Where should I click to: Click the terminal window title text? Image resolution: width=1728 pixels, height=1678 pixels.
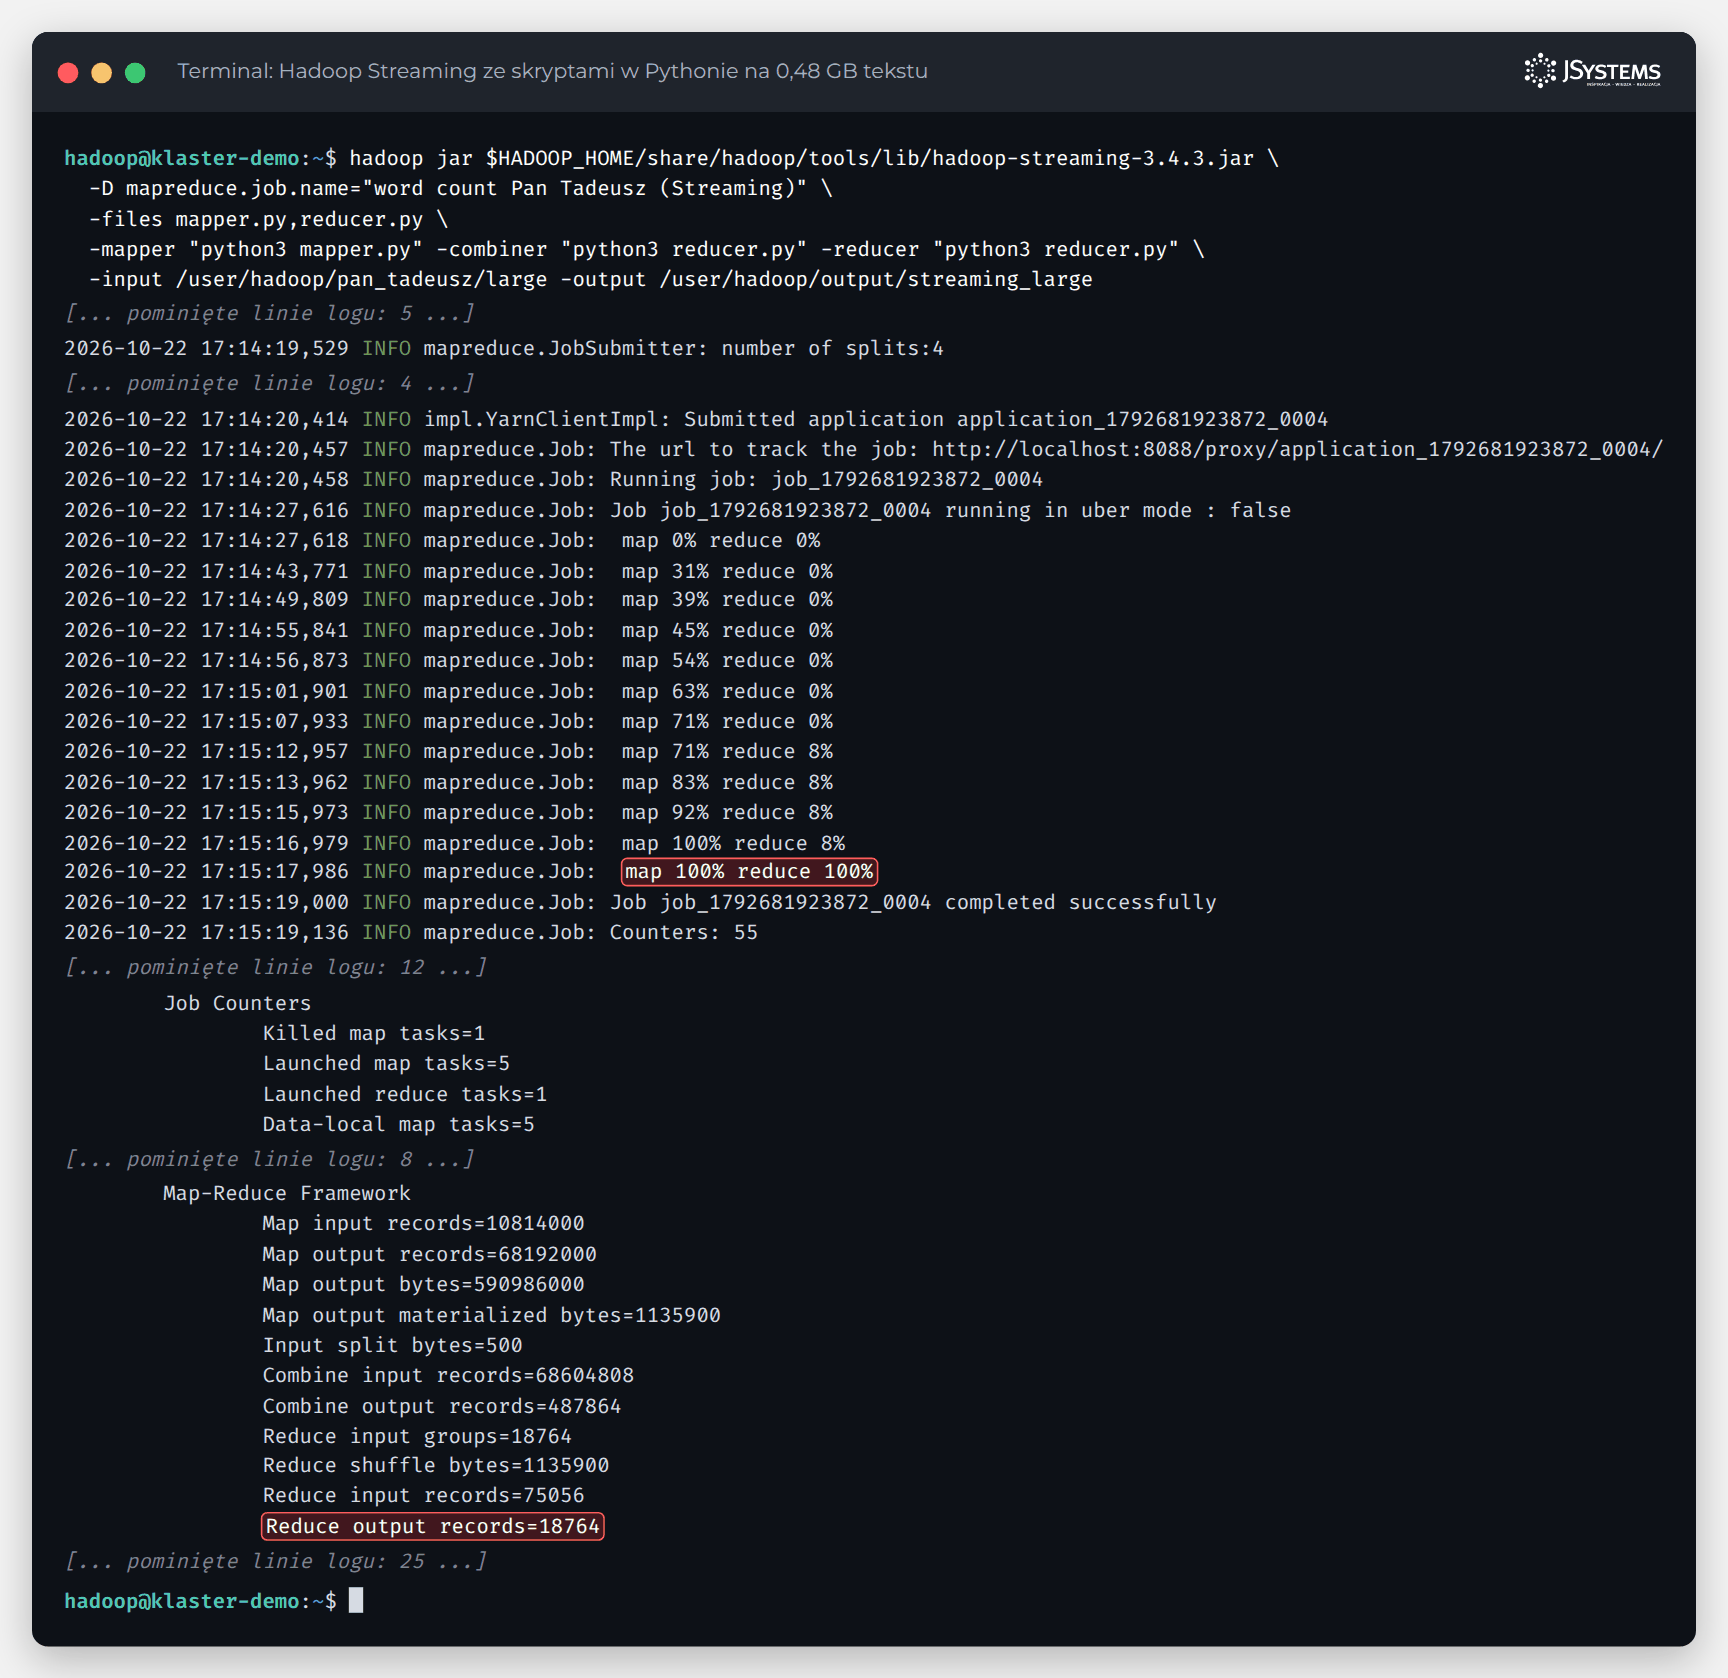click(x=552, y=71)
